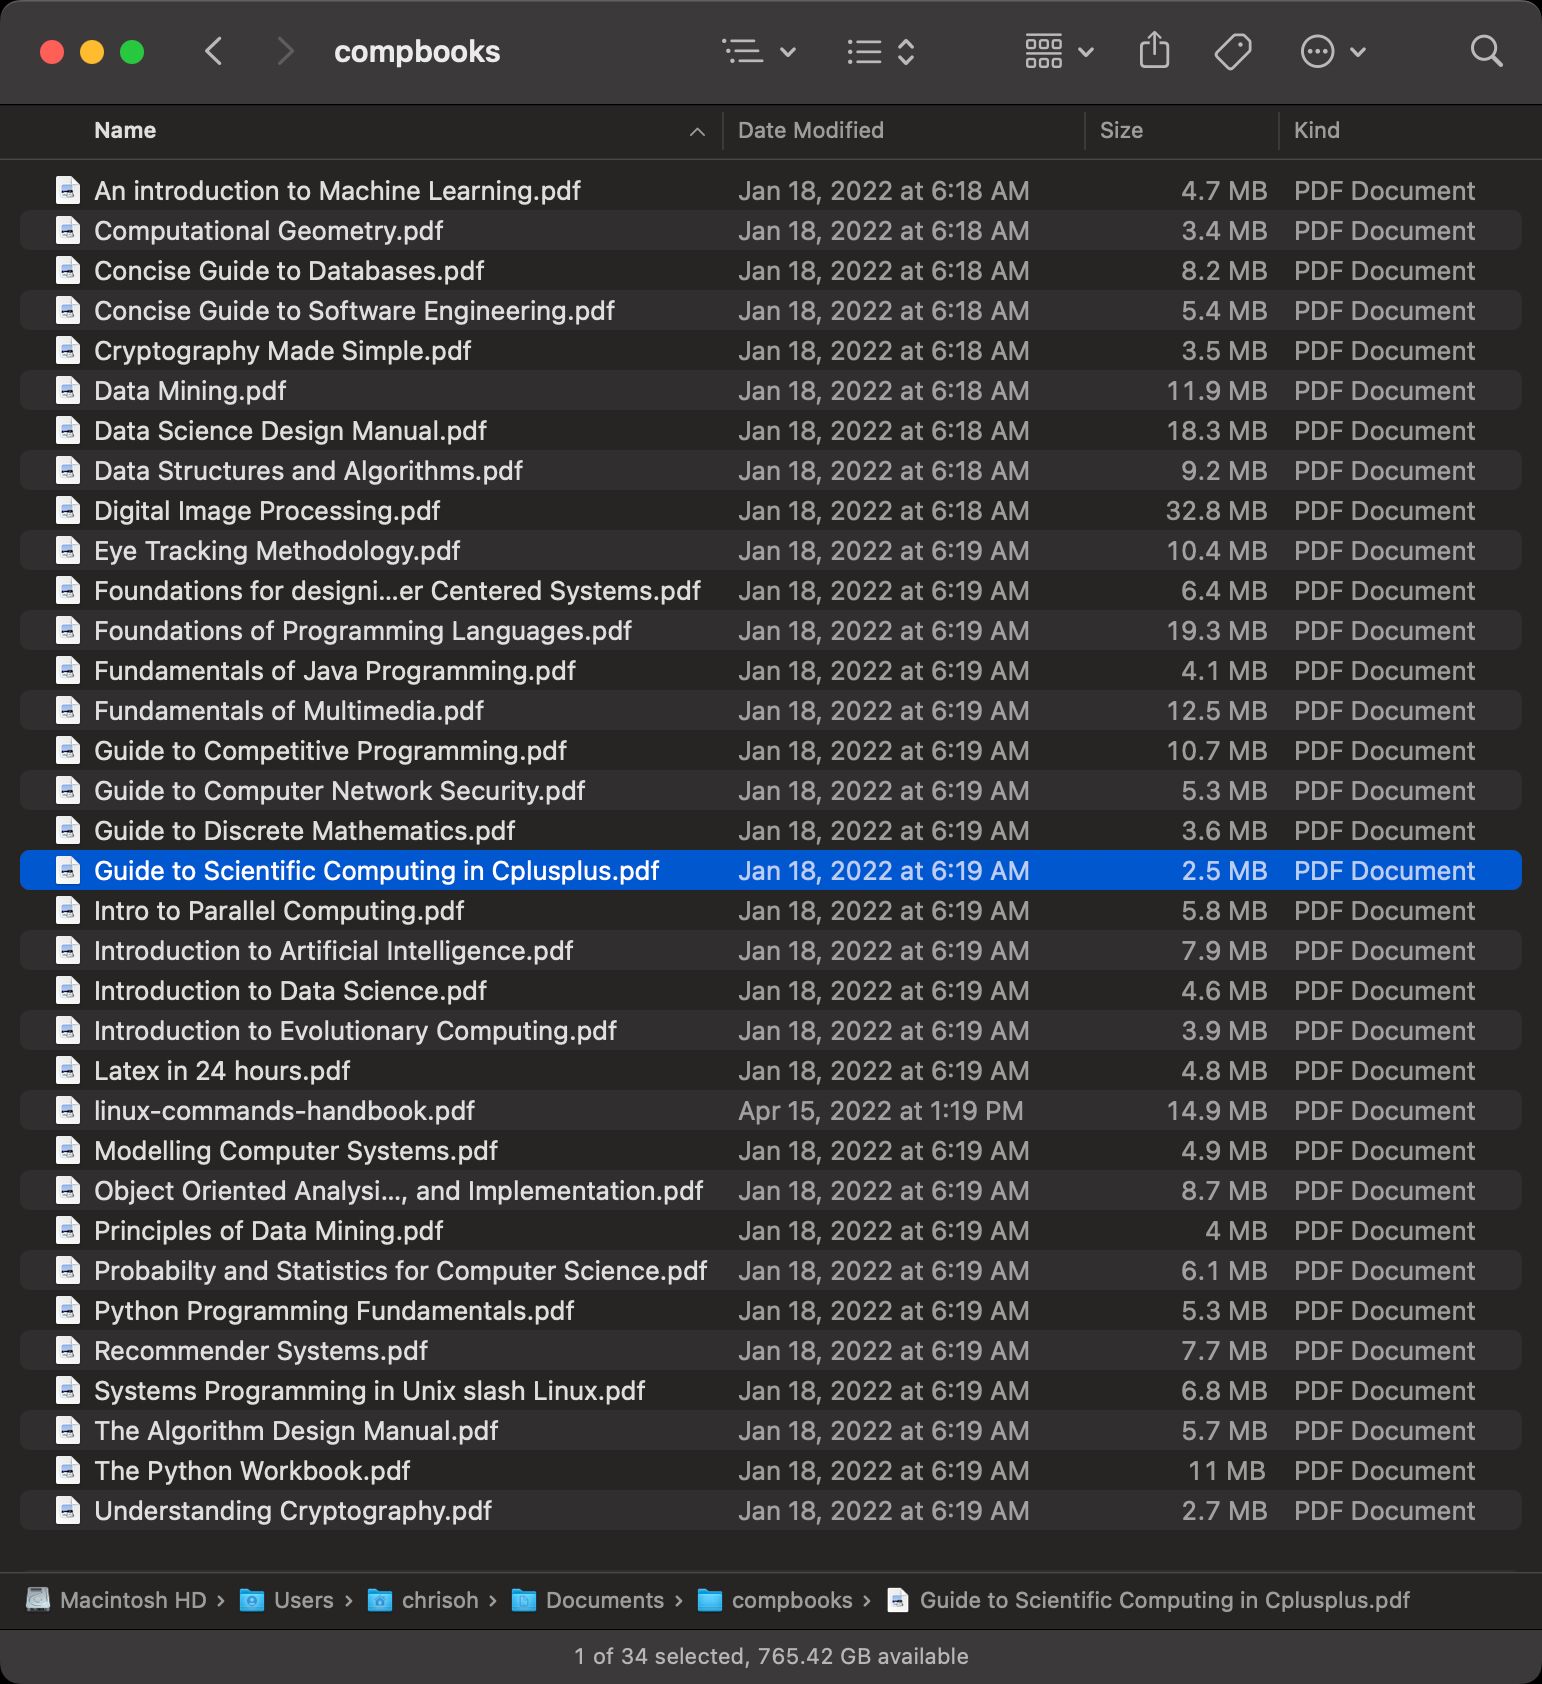Click PDF icon of Understanding Cryptography.pdf
Viewport: 1542px width, 1684px height.
coord(68,1510)
